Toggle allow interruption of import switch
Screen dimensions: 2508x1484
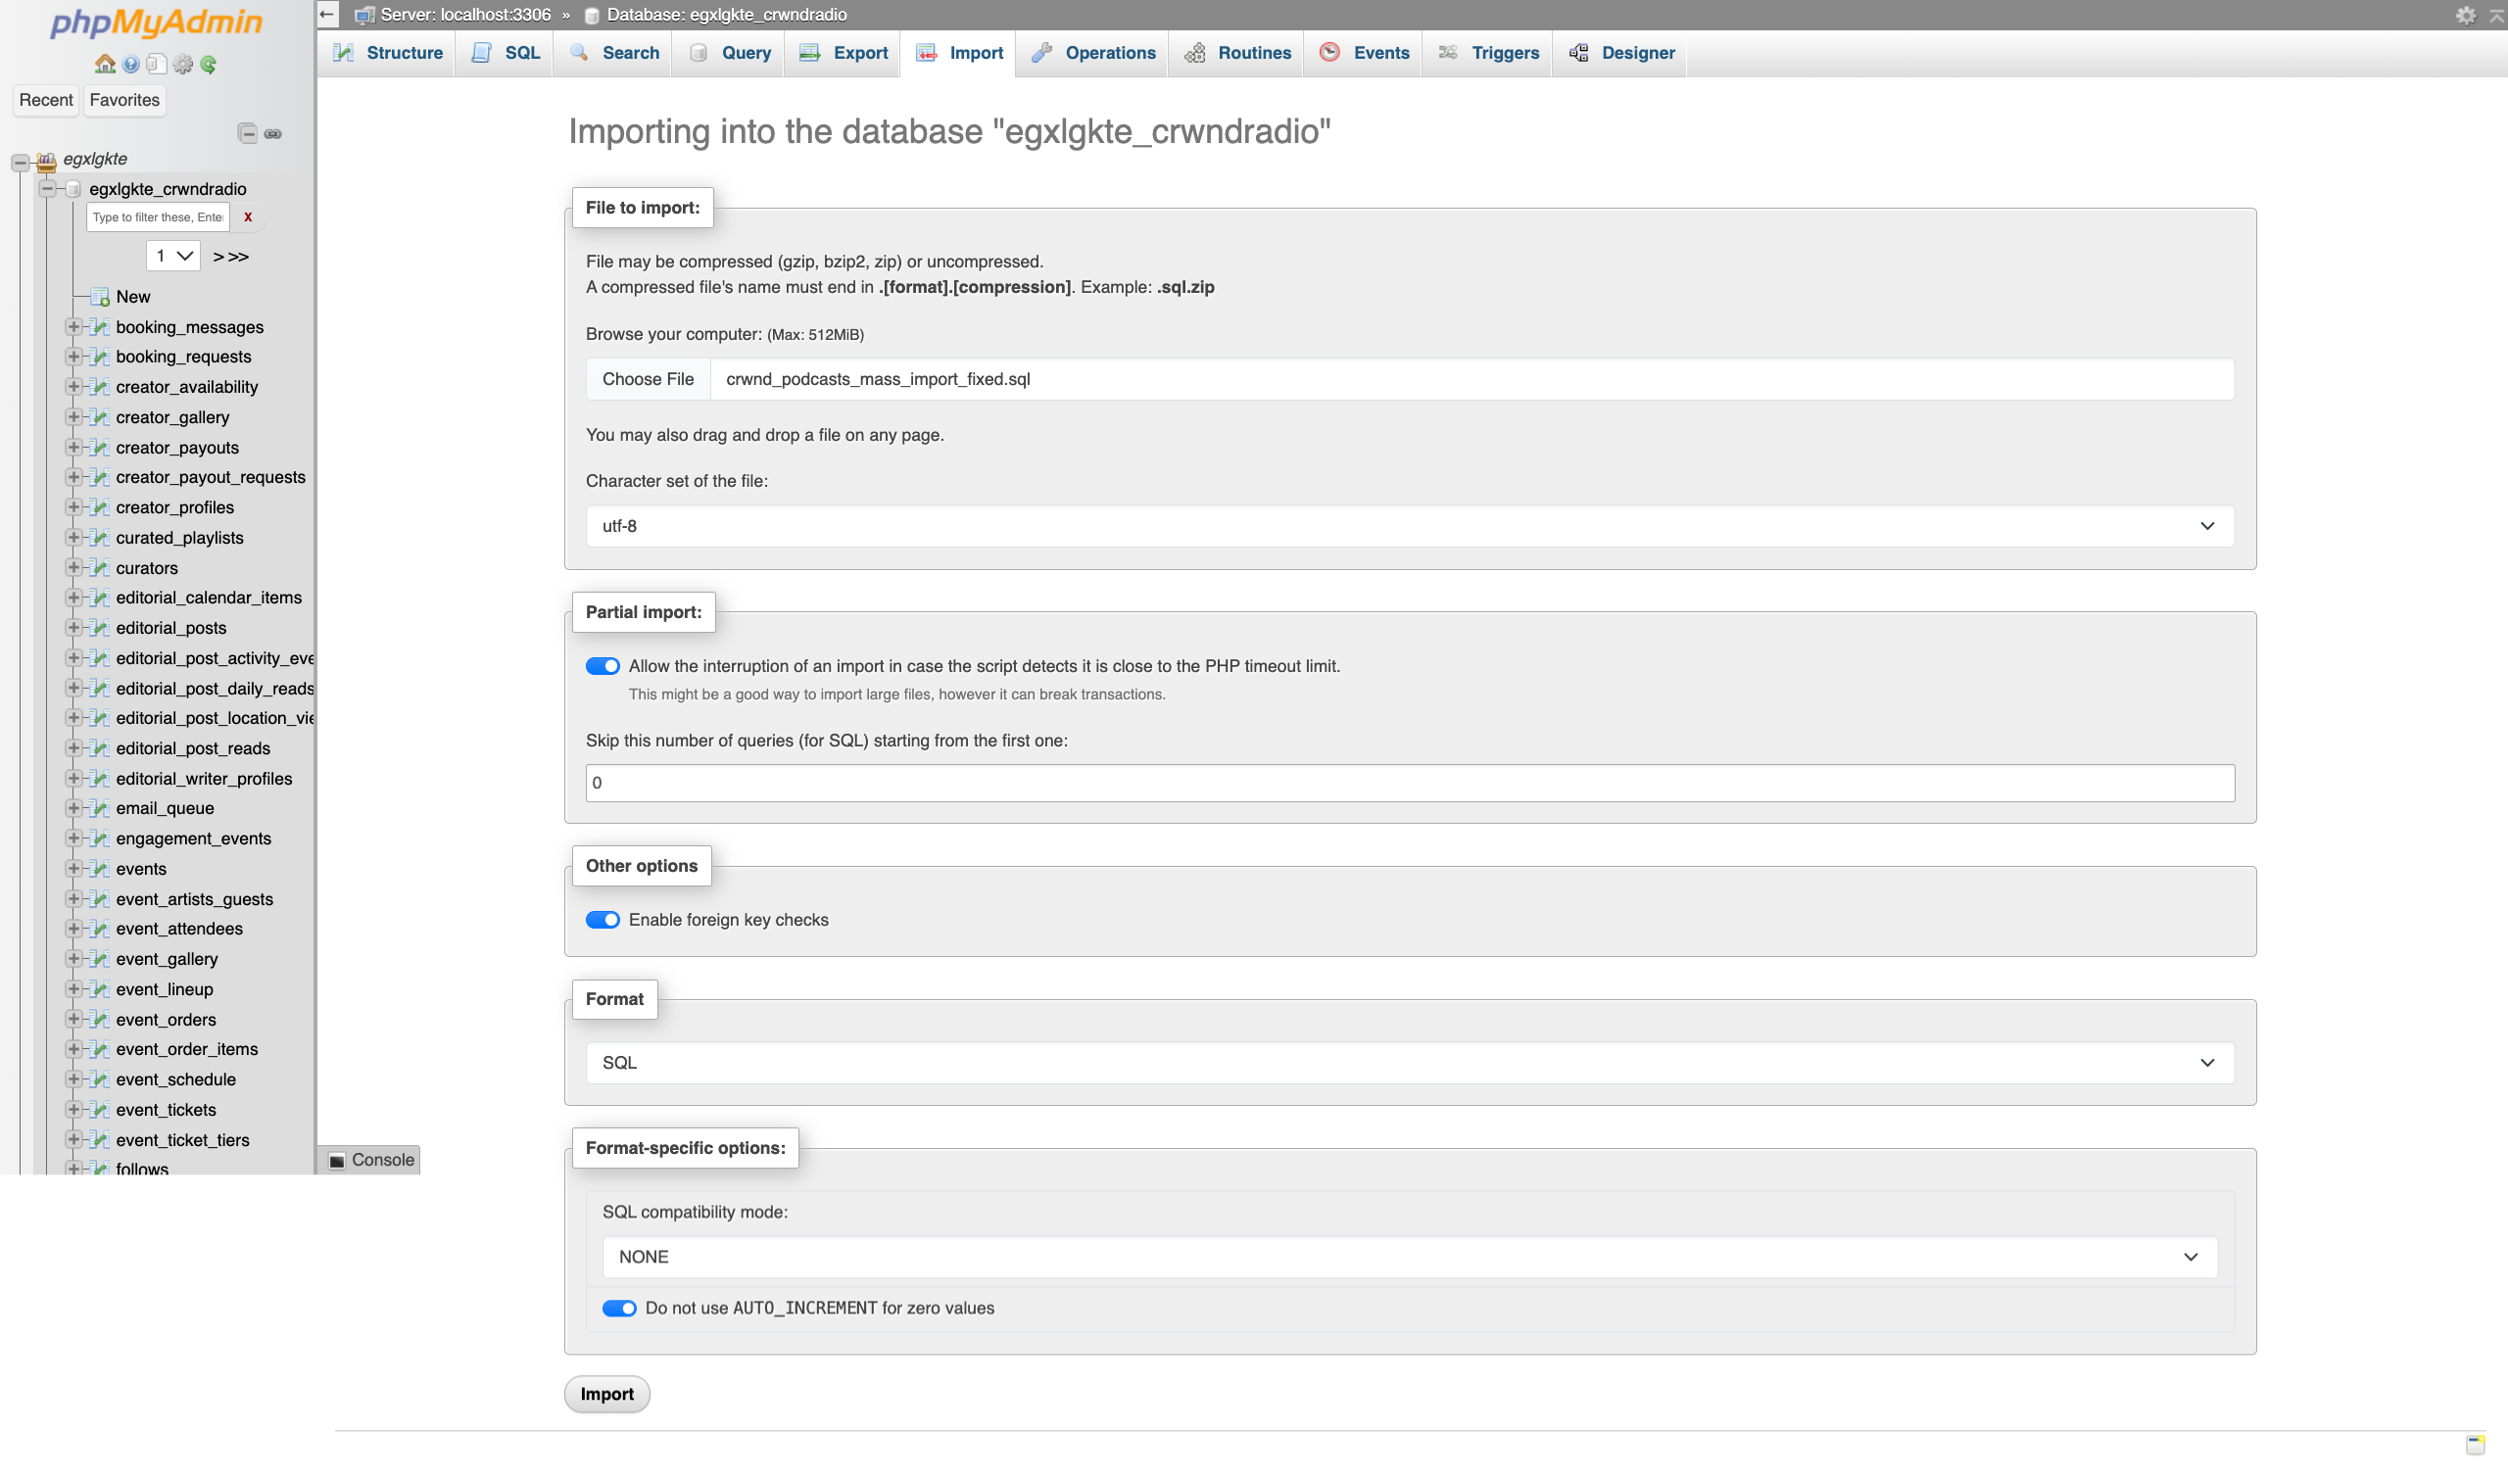(x=603, y=666)
